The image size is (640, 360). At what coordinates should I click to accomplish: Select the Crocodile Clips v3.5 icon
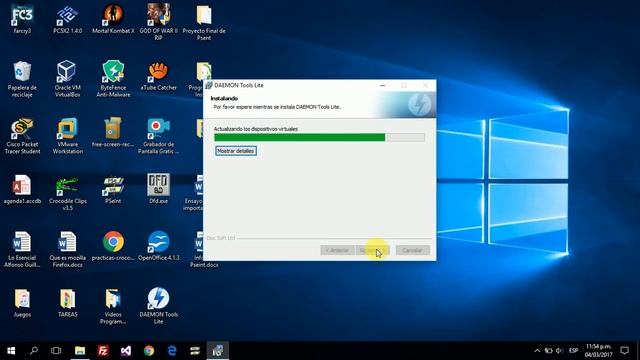(x=67, y=193)
